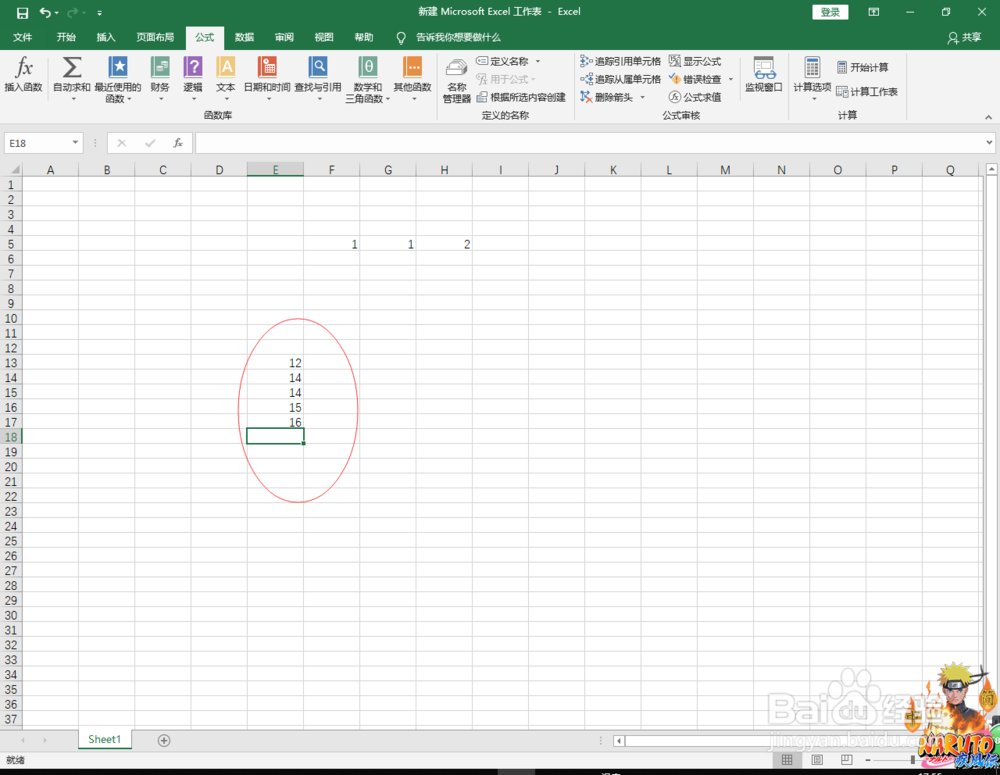
Task: Select the Sheet1 tab
Action: [x=105, y=739]
